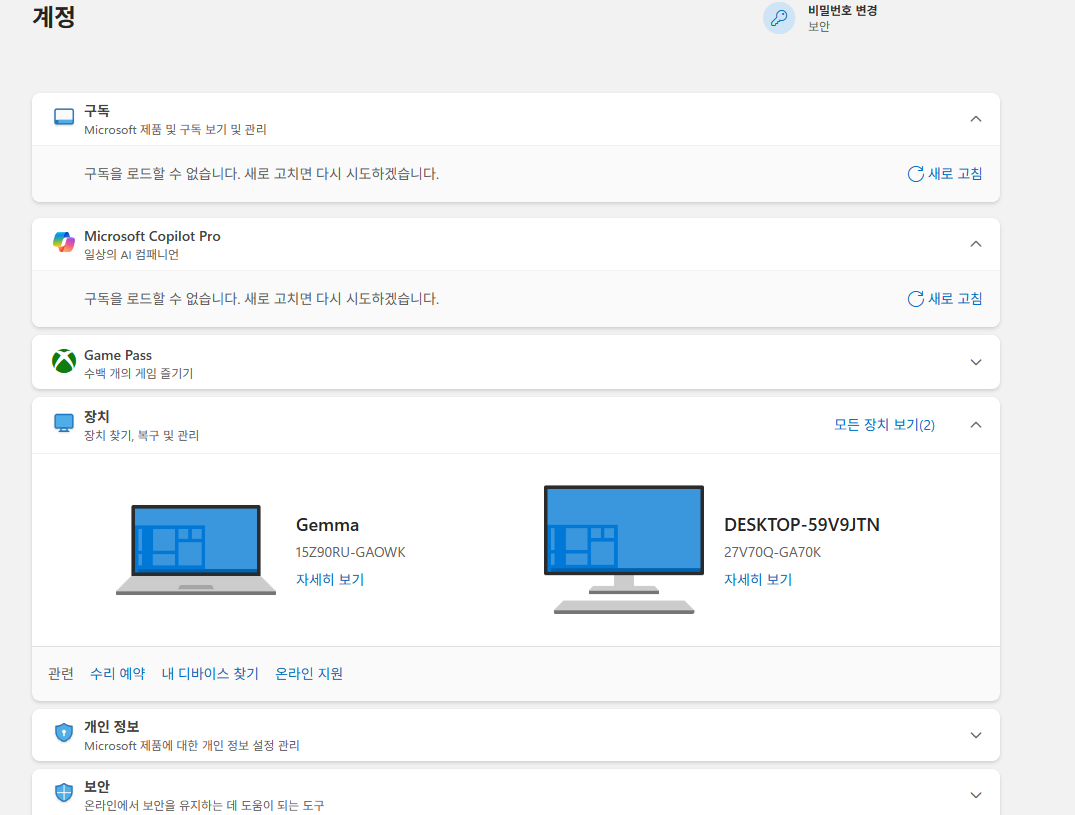Click the Microsoft Copilot Pro title
Viewport: 1075px width, 815px height.
point(152,236)
